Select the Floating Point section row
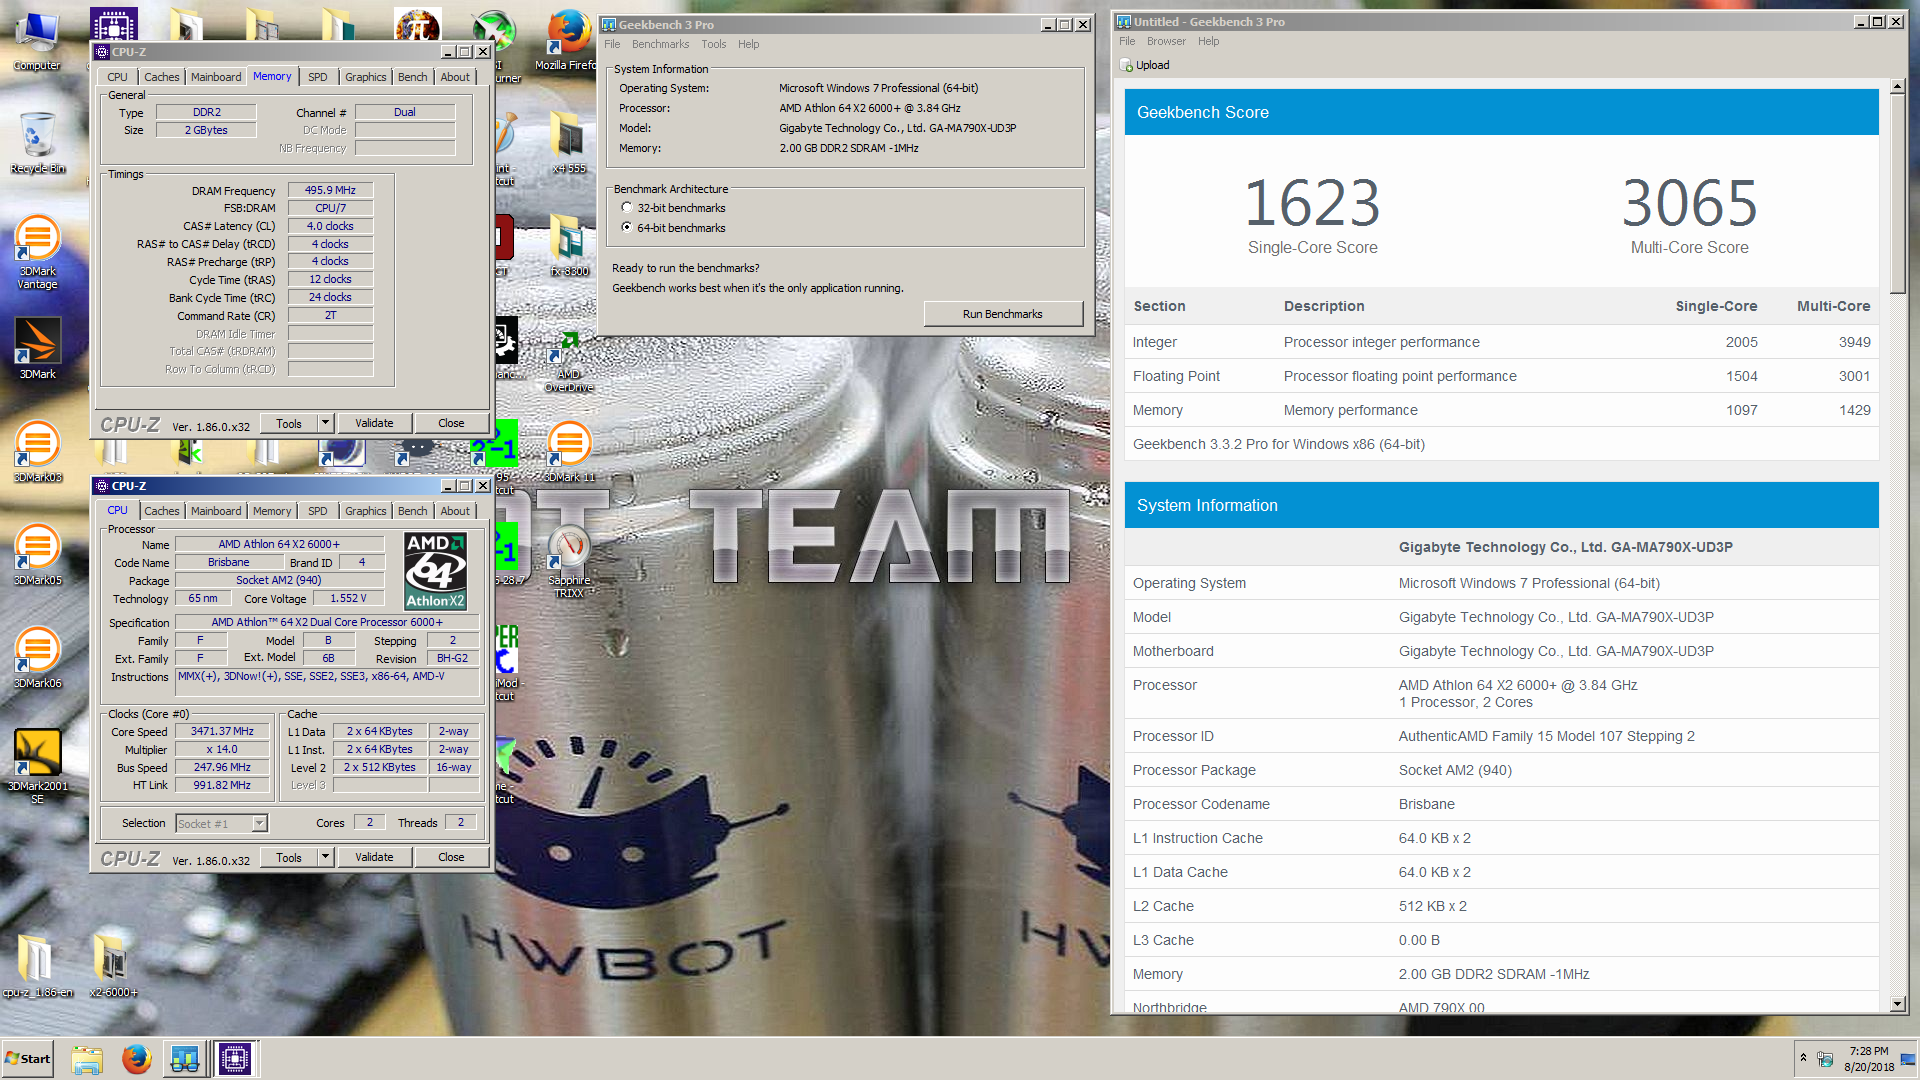This screenshot has width=1920, height=1080. (x=1501, y=376)
